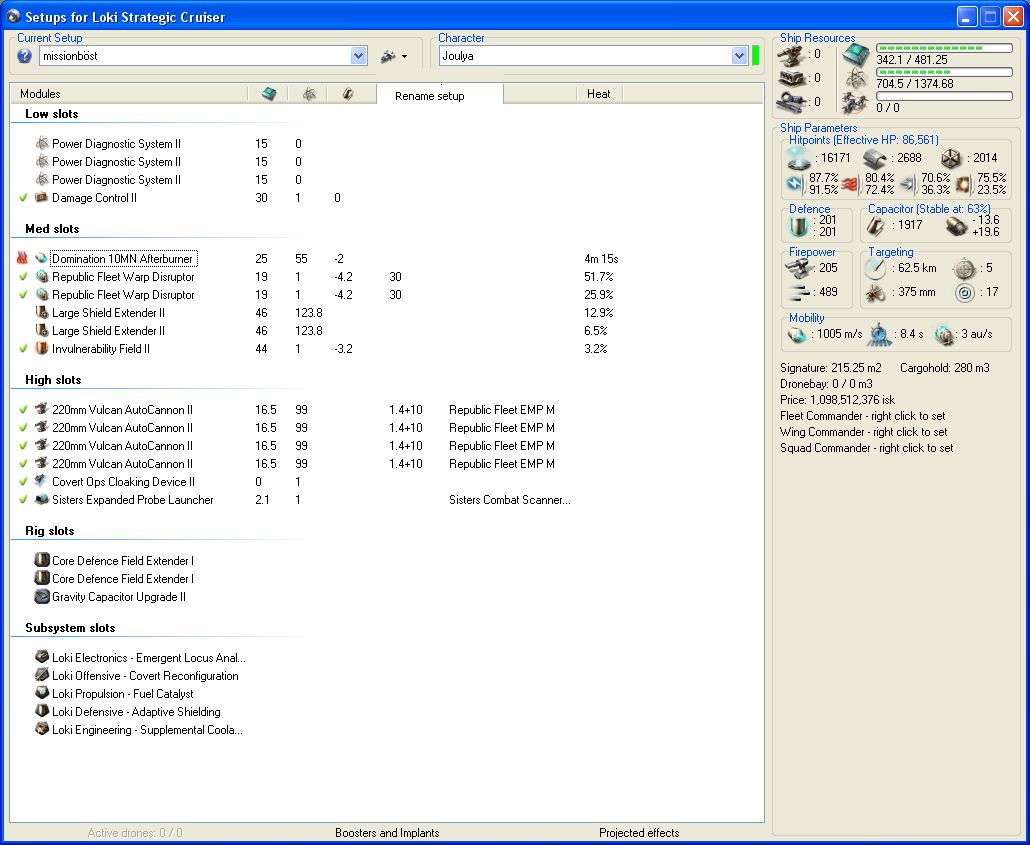
Task: Click the Med slots section header
Action: tap(52, 229)
